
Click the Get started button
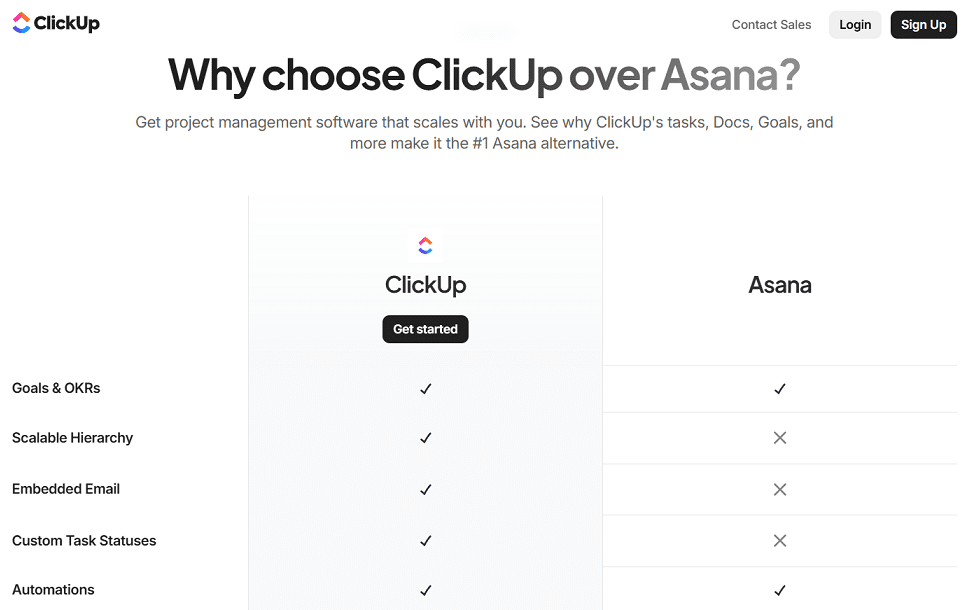(x=425, y=329)
